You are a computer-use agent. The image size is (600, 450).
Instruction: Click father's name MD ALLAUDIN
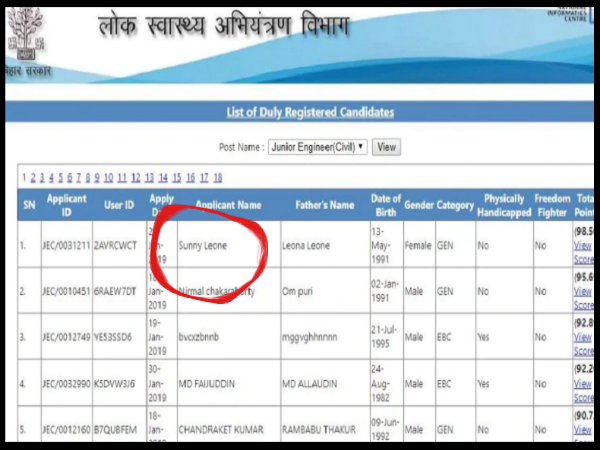[x=310, y=383]
